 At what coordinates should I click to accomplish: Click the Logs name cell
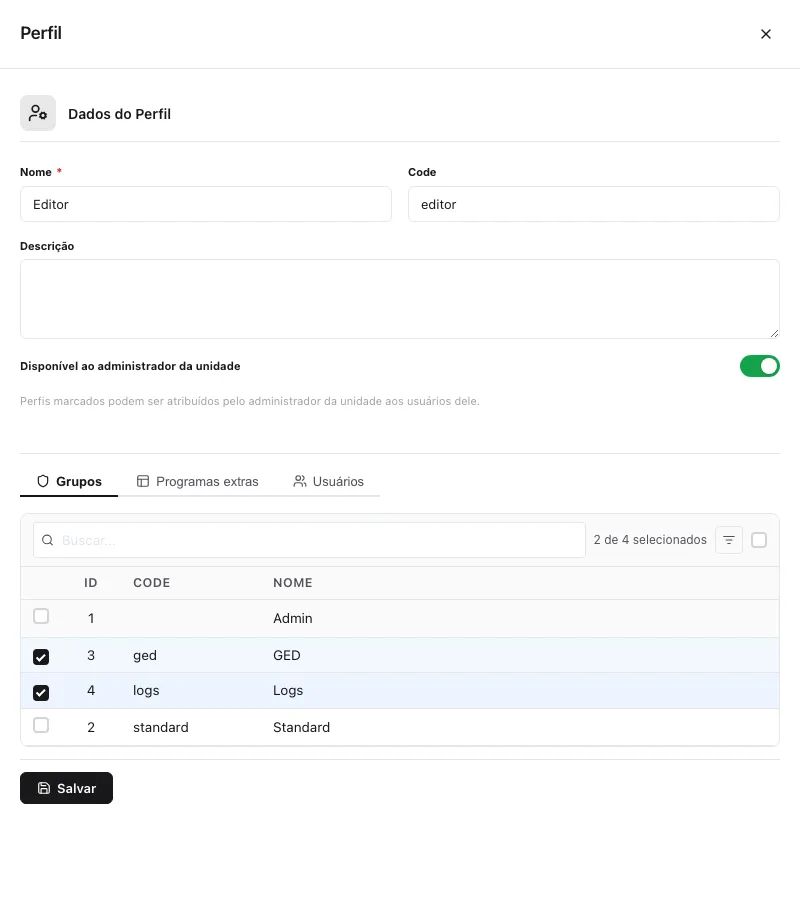point(288,690)
